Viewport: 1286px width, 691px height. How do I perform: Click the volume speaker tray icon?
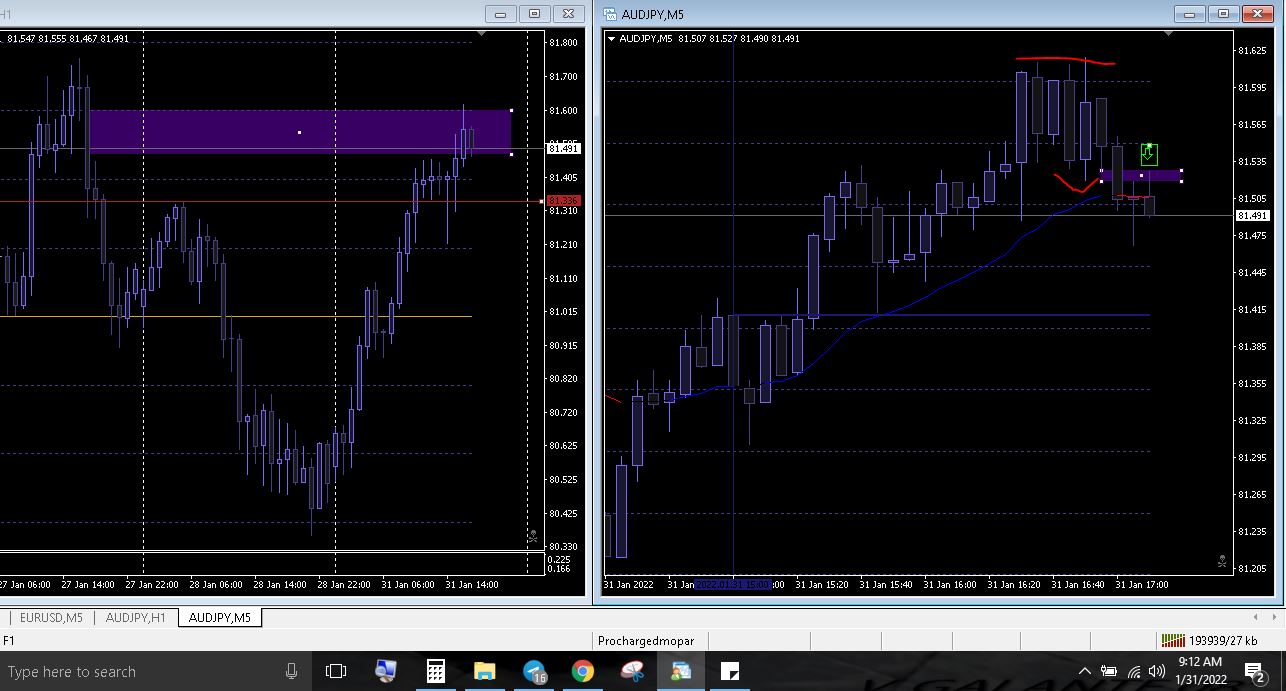tap(1157, 671)
